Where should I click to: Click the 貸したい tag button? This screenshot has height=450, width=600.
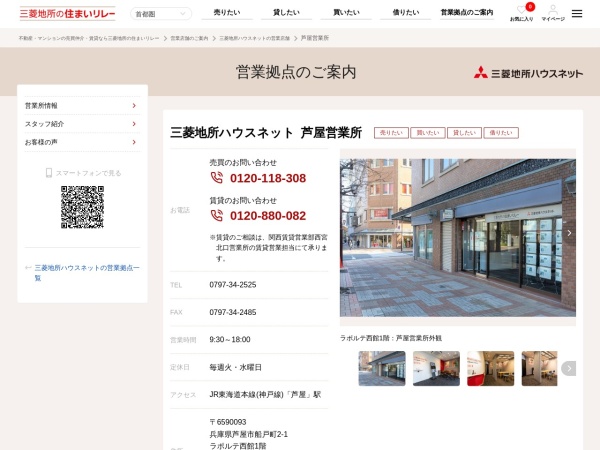(464, 133)
